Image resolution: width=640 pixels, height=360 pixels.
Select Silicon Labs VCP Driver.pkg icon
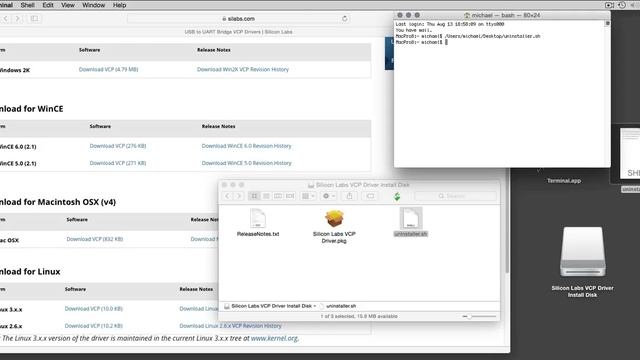(x=334, y=218)
